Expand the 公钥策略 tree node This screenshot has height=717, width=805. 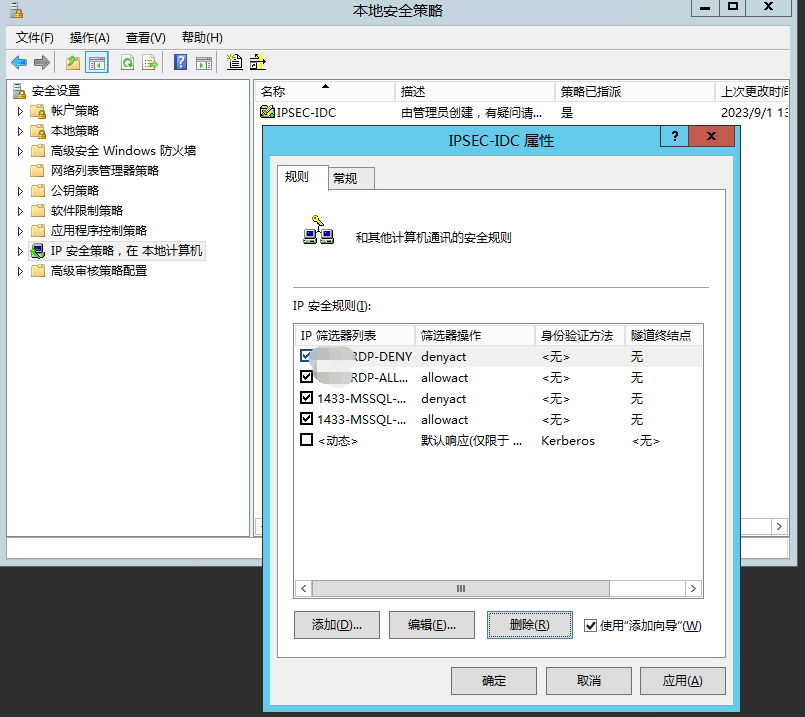point(20,191)
